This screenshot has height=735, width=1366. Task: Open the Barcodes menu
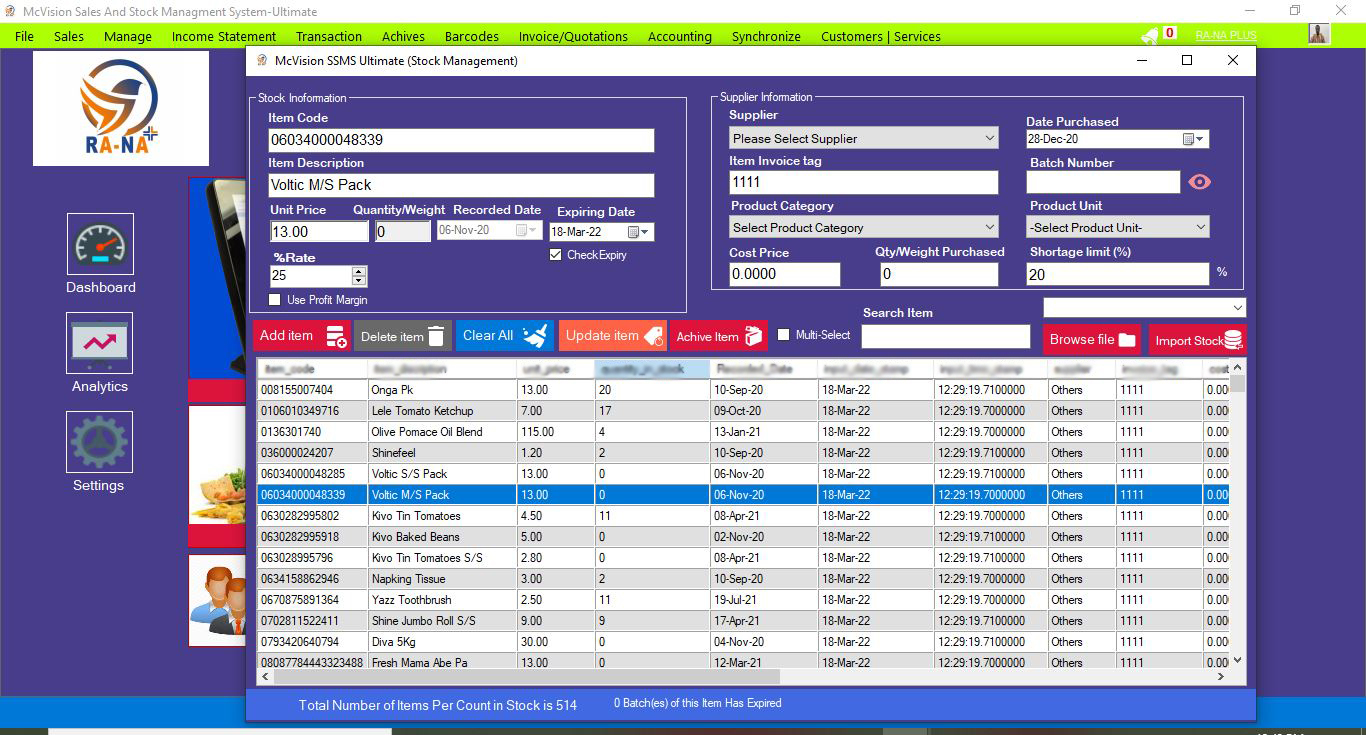point(472,36)
